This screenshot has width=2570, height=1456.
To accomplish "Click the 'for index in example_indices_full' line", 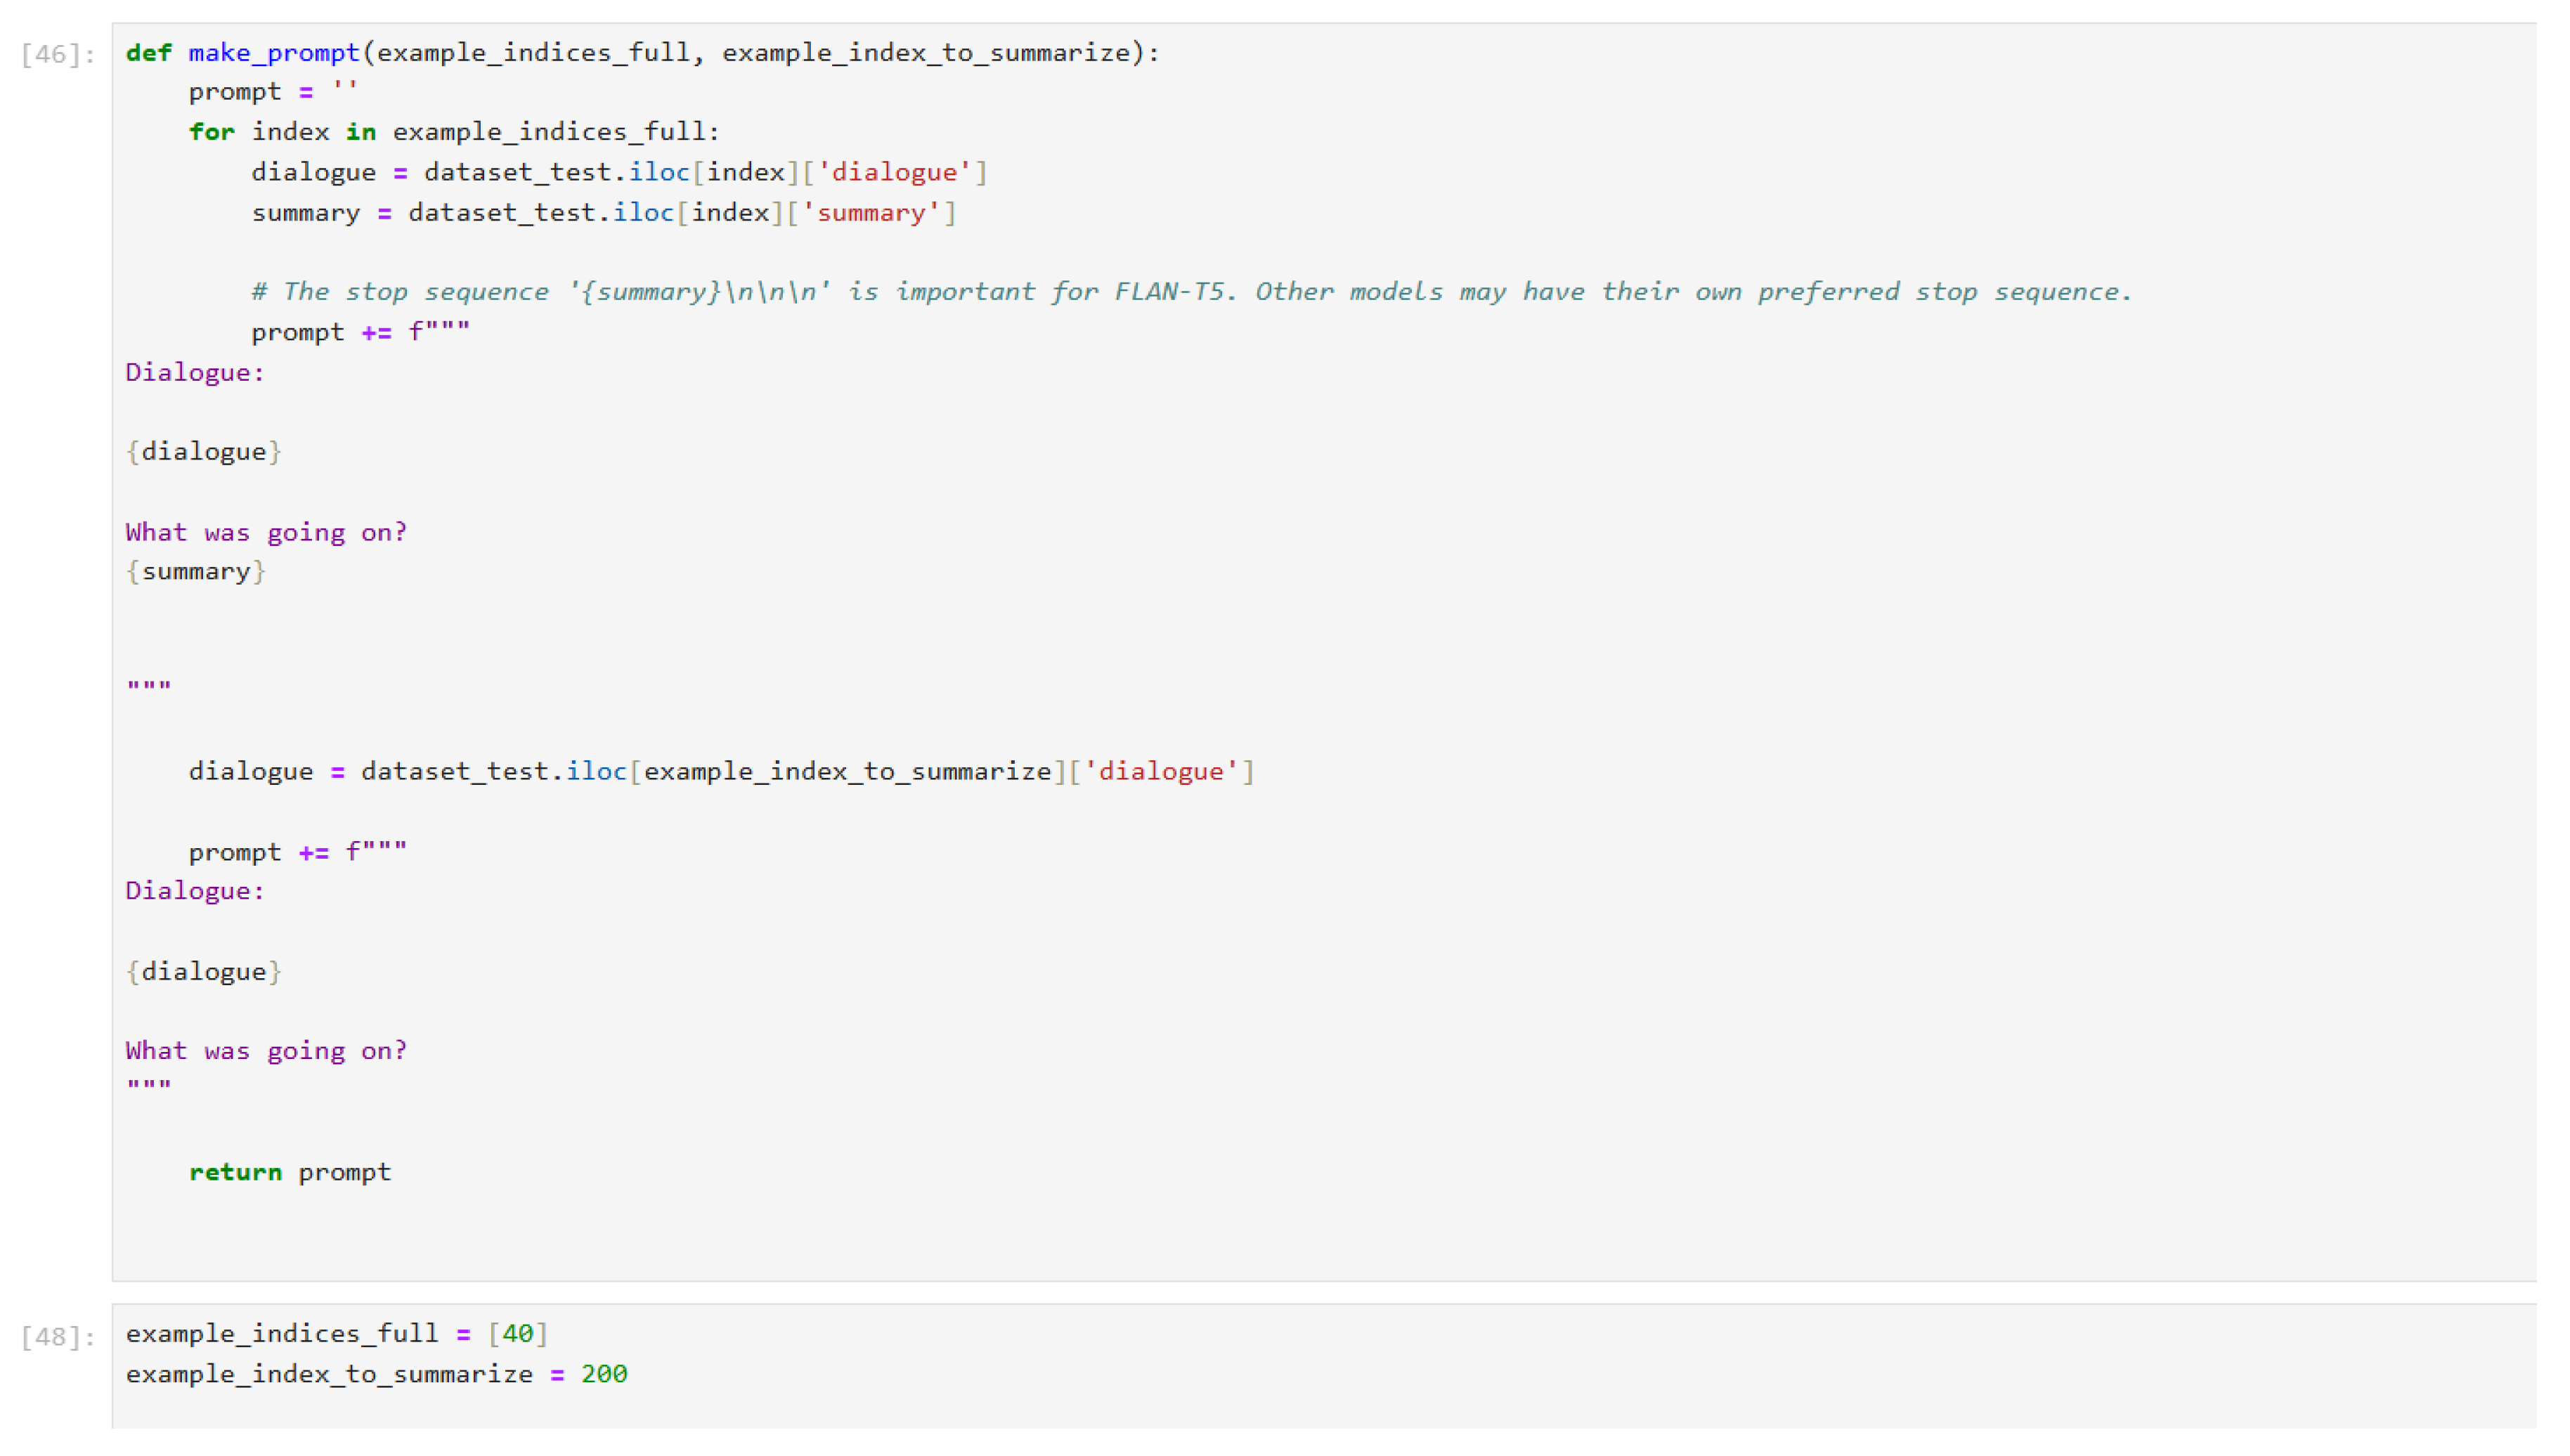I will (x=453, y=132).
